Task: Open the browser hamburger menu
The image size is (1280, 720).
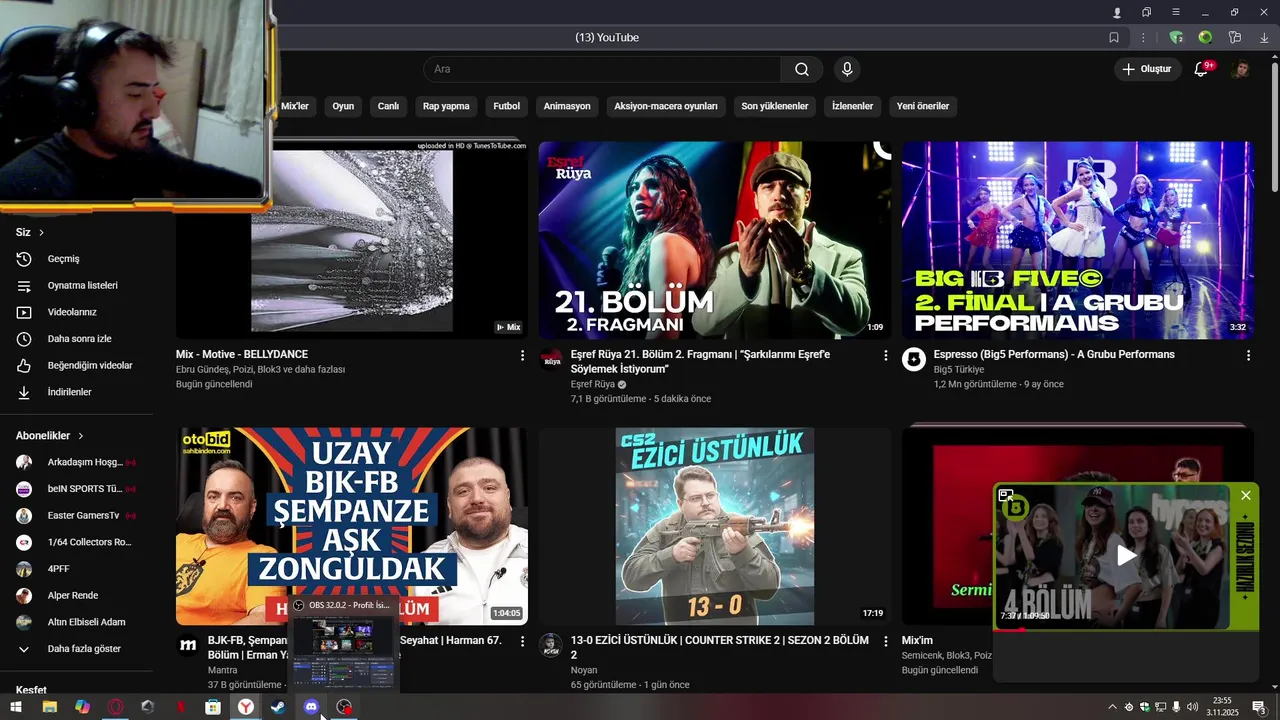Action: pos(1176,12)
